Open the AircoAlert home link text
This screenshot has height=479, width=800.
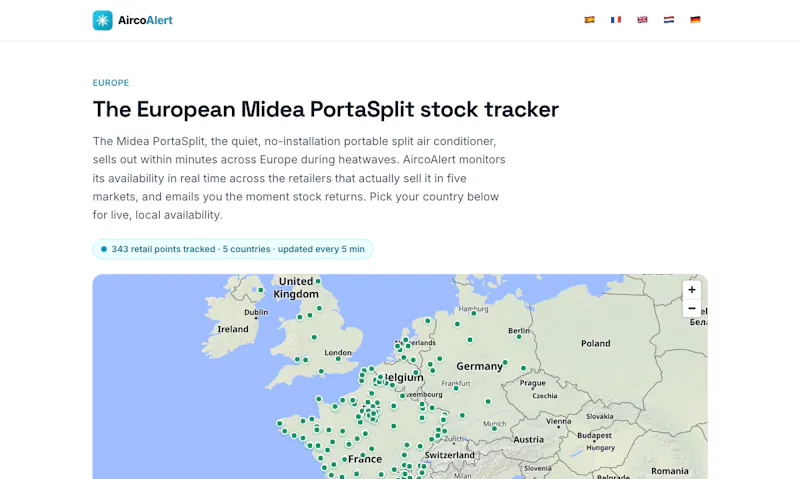point(145,20)
